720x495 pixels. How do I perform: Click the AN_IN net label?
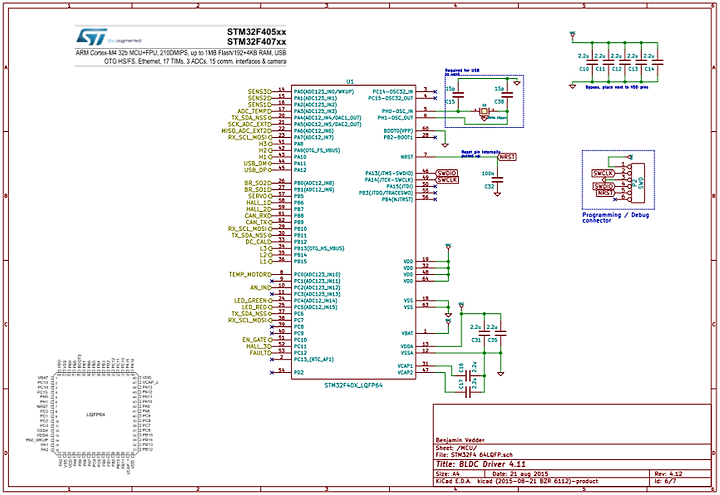pyautogui.click(x=260, y=287)
